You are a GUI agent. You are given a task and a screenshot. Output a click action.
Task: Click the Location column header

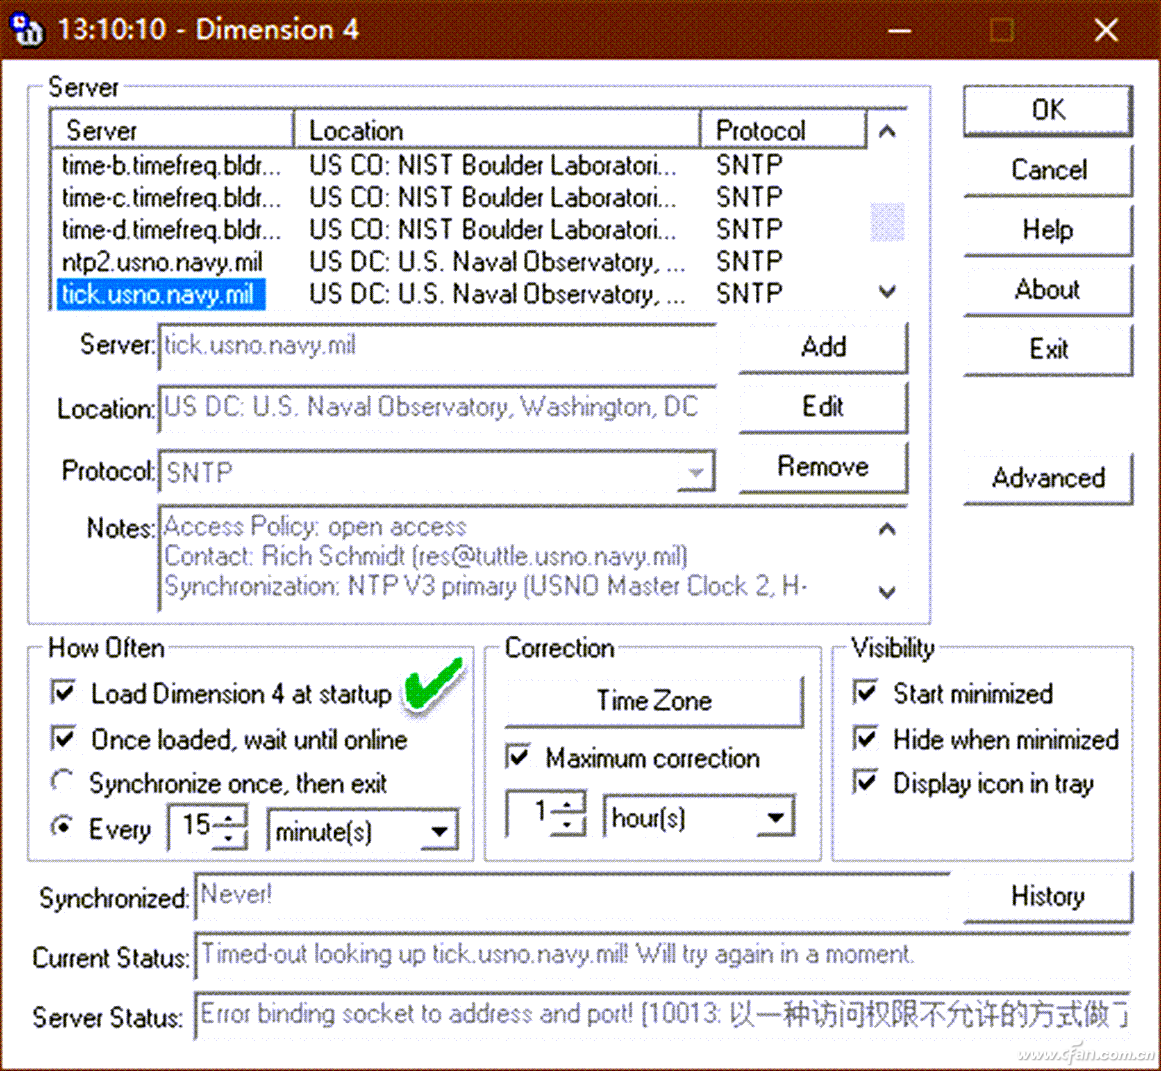497,130
